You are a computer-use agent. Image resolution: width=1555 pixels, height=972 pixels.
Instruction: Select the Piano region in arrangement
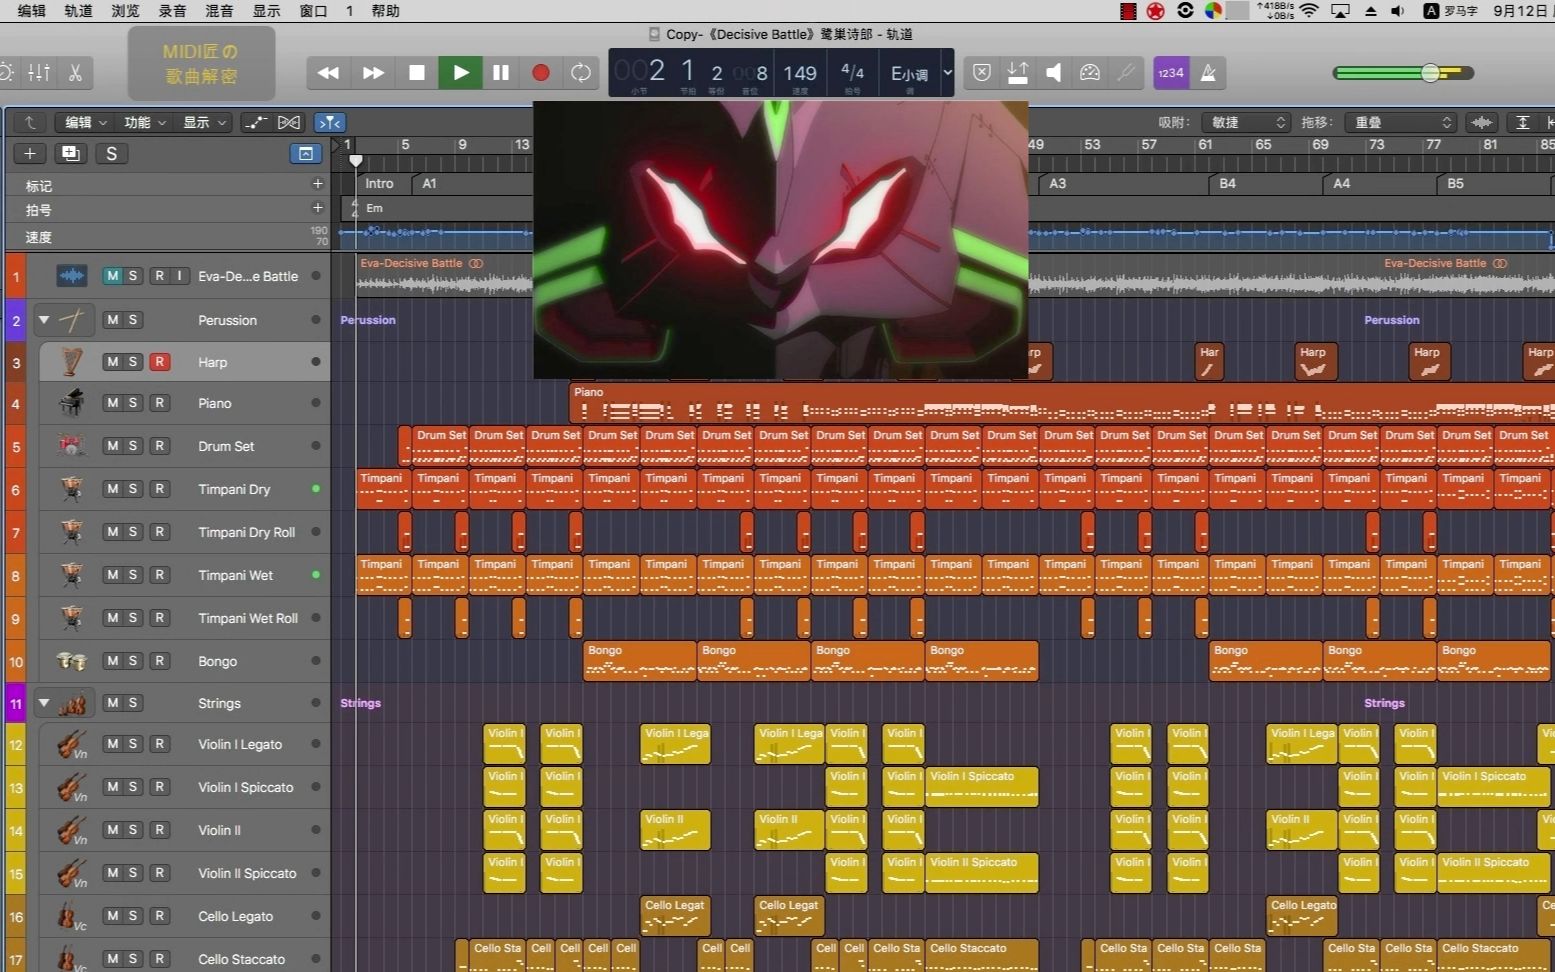(x=1061, y=403)
